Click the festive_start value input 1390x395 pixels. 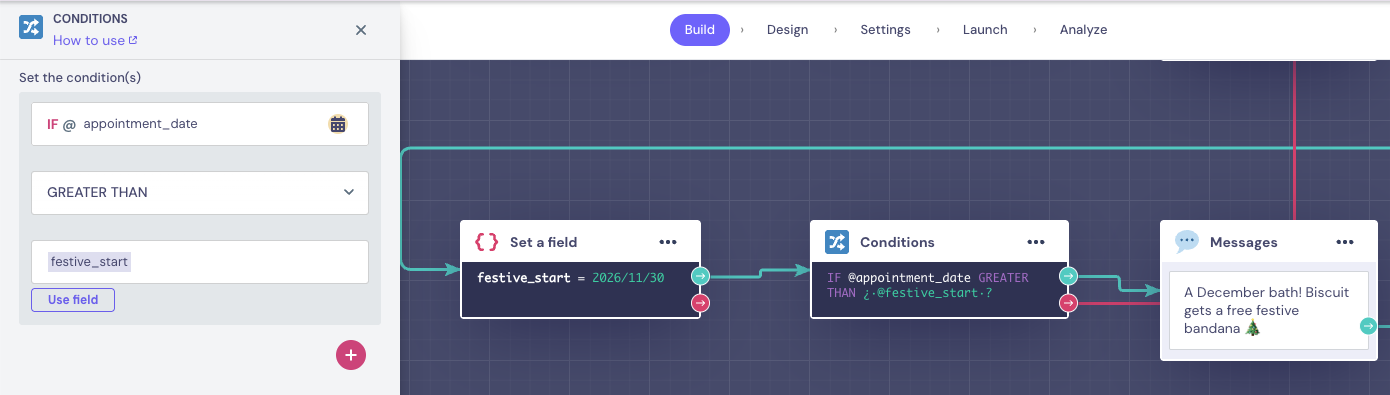pyautogui.click(x=200, y=262)
